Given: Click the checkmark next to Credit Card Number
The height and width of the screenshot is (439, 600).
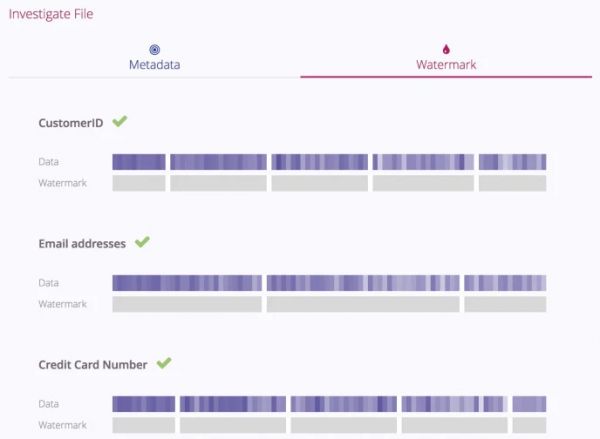Looking at the screenshot, I should point(164,363).
